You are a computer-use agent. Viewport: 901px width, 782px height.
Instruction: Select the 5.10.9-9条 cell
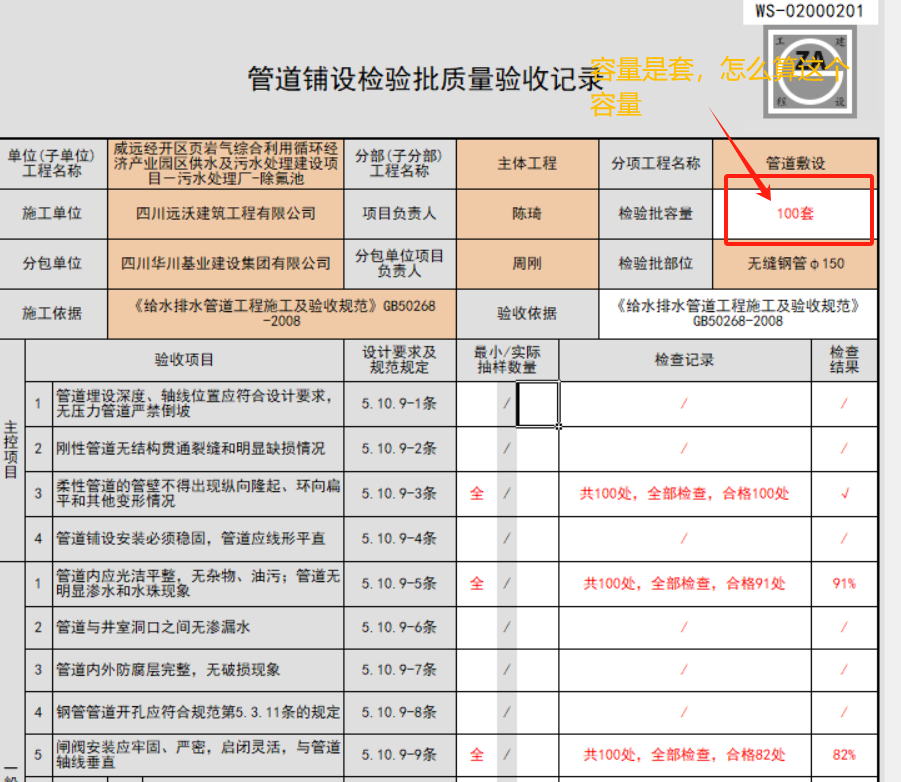click(x=399, y=755)
